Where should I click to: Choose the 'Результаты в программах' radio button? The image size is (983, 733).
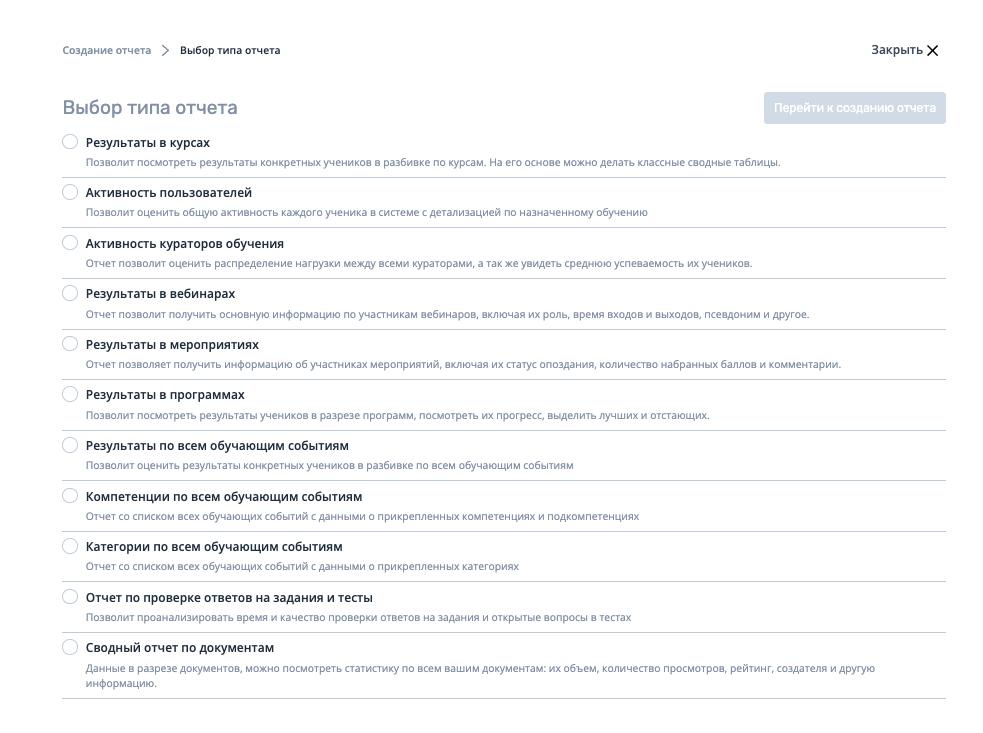(x=70, y=394)
